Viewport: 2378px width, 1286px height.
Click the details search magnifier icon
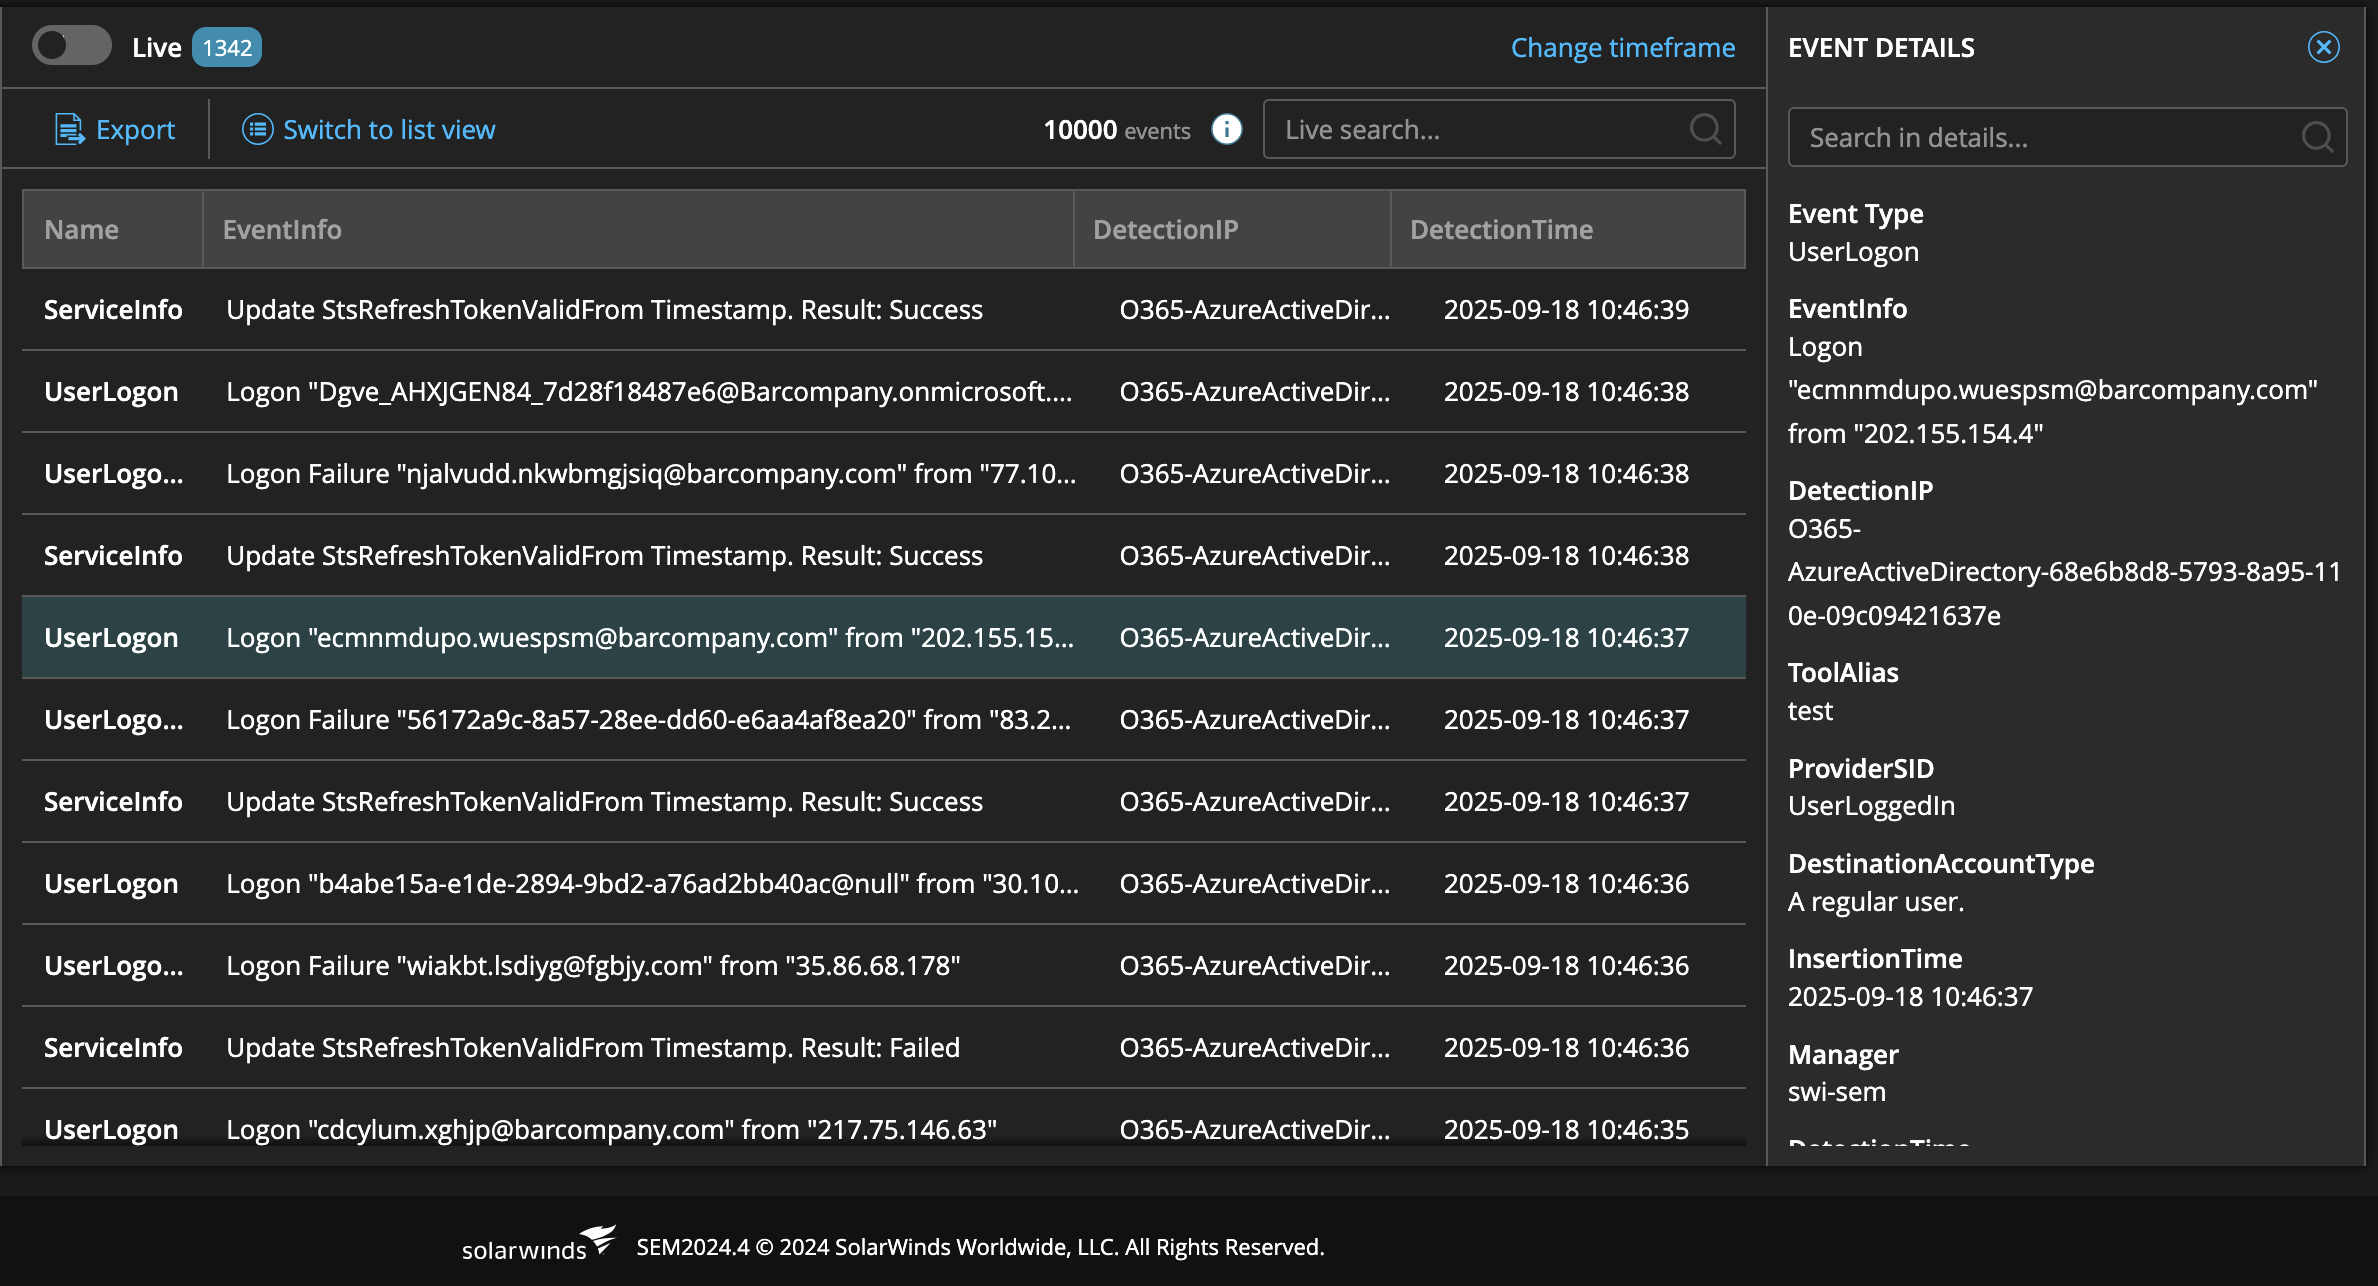coord(2317,137)
